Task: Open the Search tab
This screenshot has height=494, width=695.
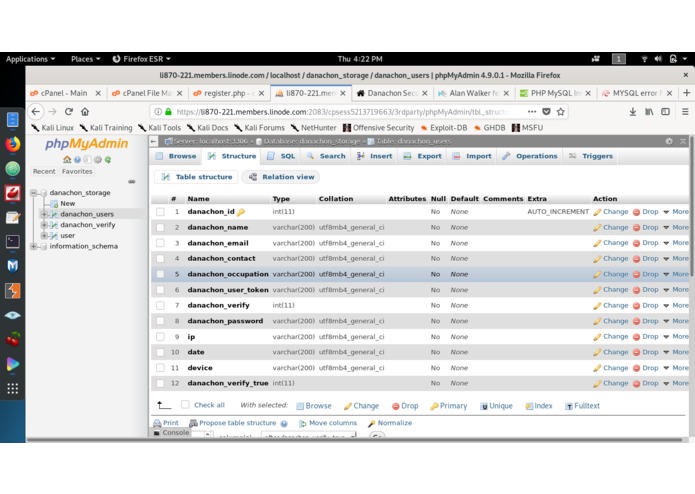Action: coord(326,156)
